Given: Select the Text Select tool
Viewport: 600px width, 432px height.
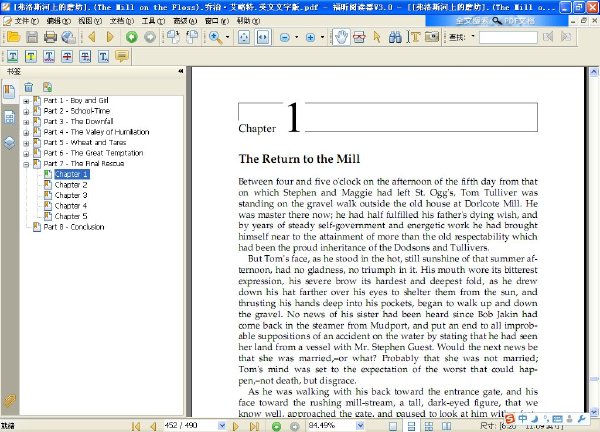Looking at the screenshot, I should (414, 37).
